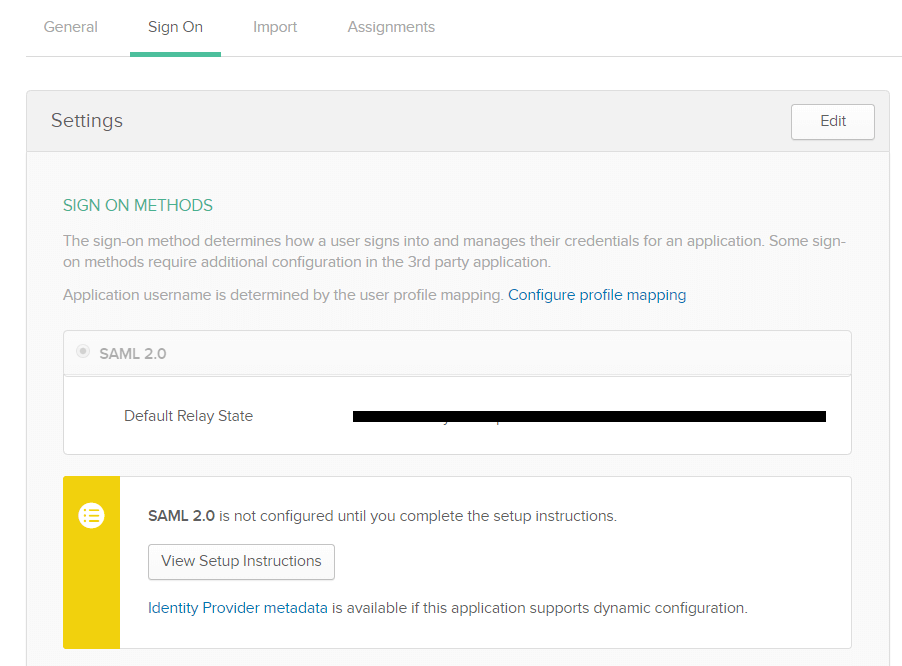Click the 'Application username is determined' text
902x666 pixels.
coord(283,295)
